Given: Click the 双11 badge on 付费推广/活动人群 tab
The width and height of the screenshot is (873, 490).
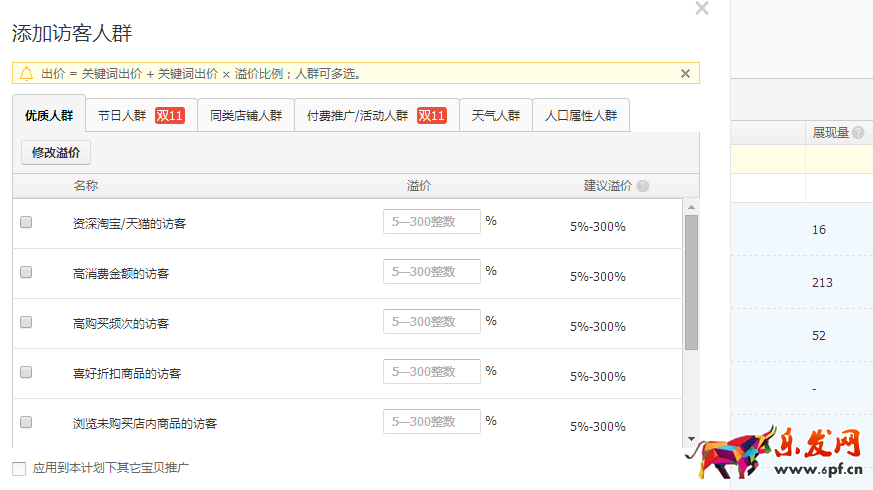Looking at the screenshot, I should (431, 115).
